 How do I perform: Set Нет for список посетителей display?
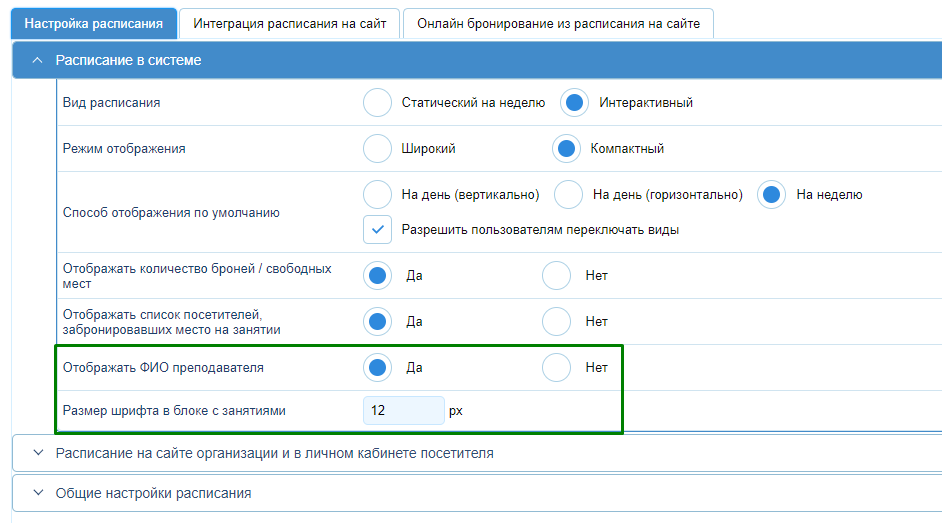[556, 322]
